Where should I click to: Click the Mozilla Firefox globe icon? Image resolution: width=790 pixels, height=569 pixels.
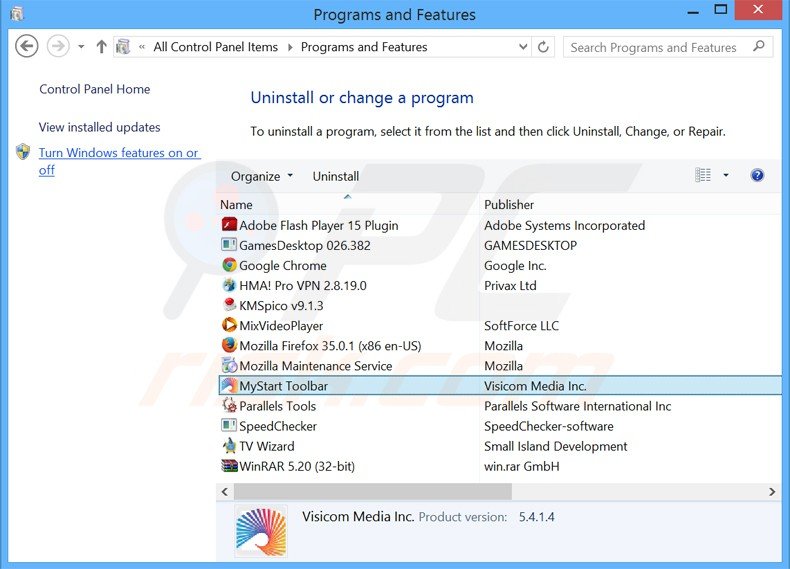229,345
